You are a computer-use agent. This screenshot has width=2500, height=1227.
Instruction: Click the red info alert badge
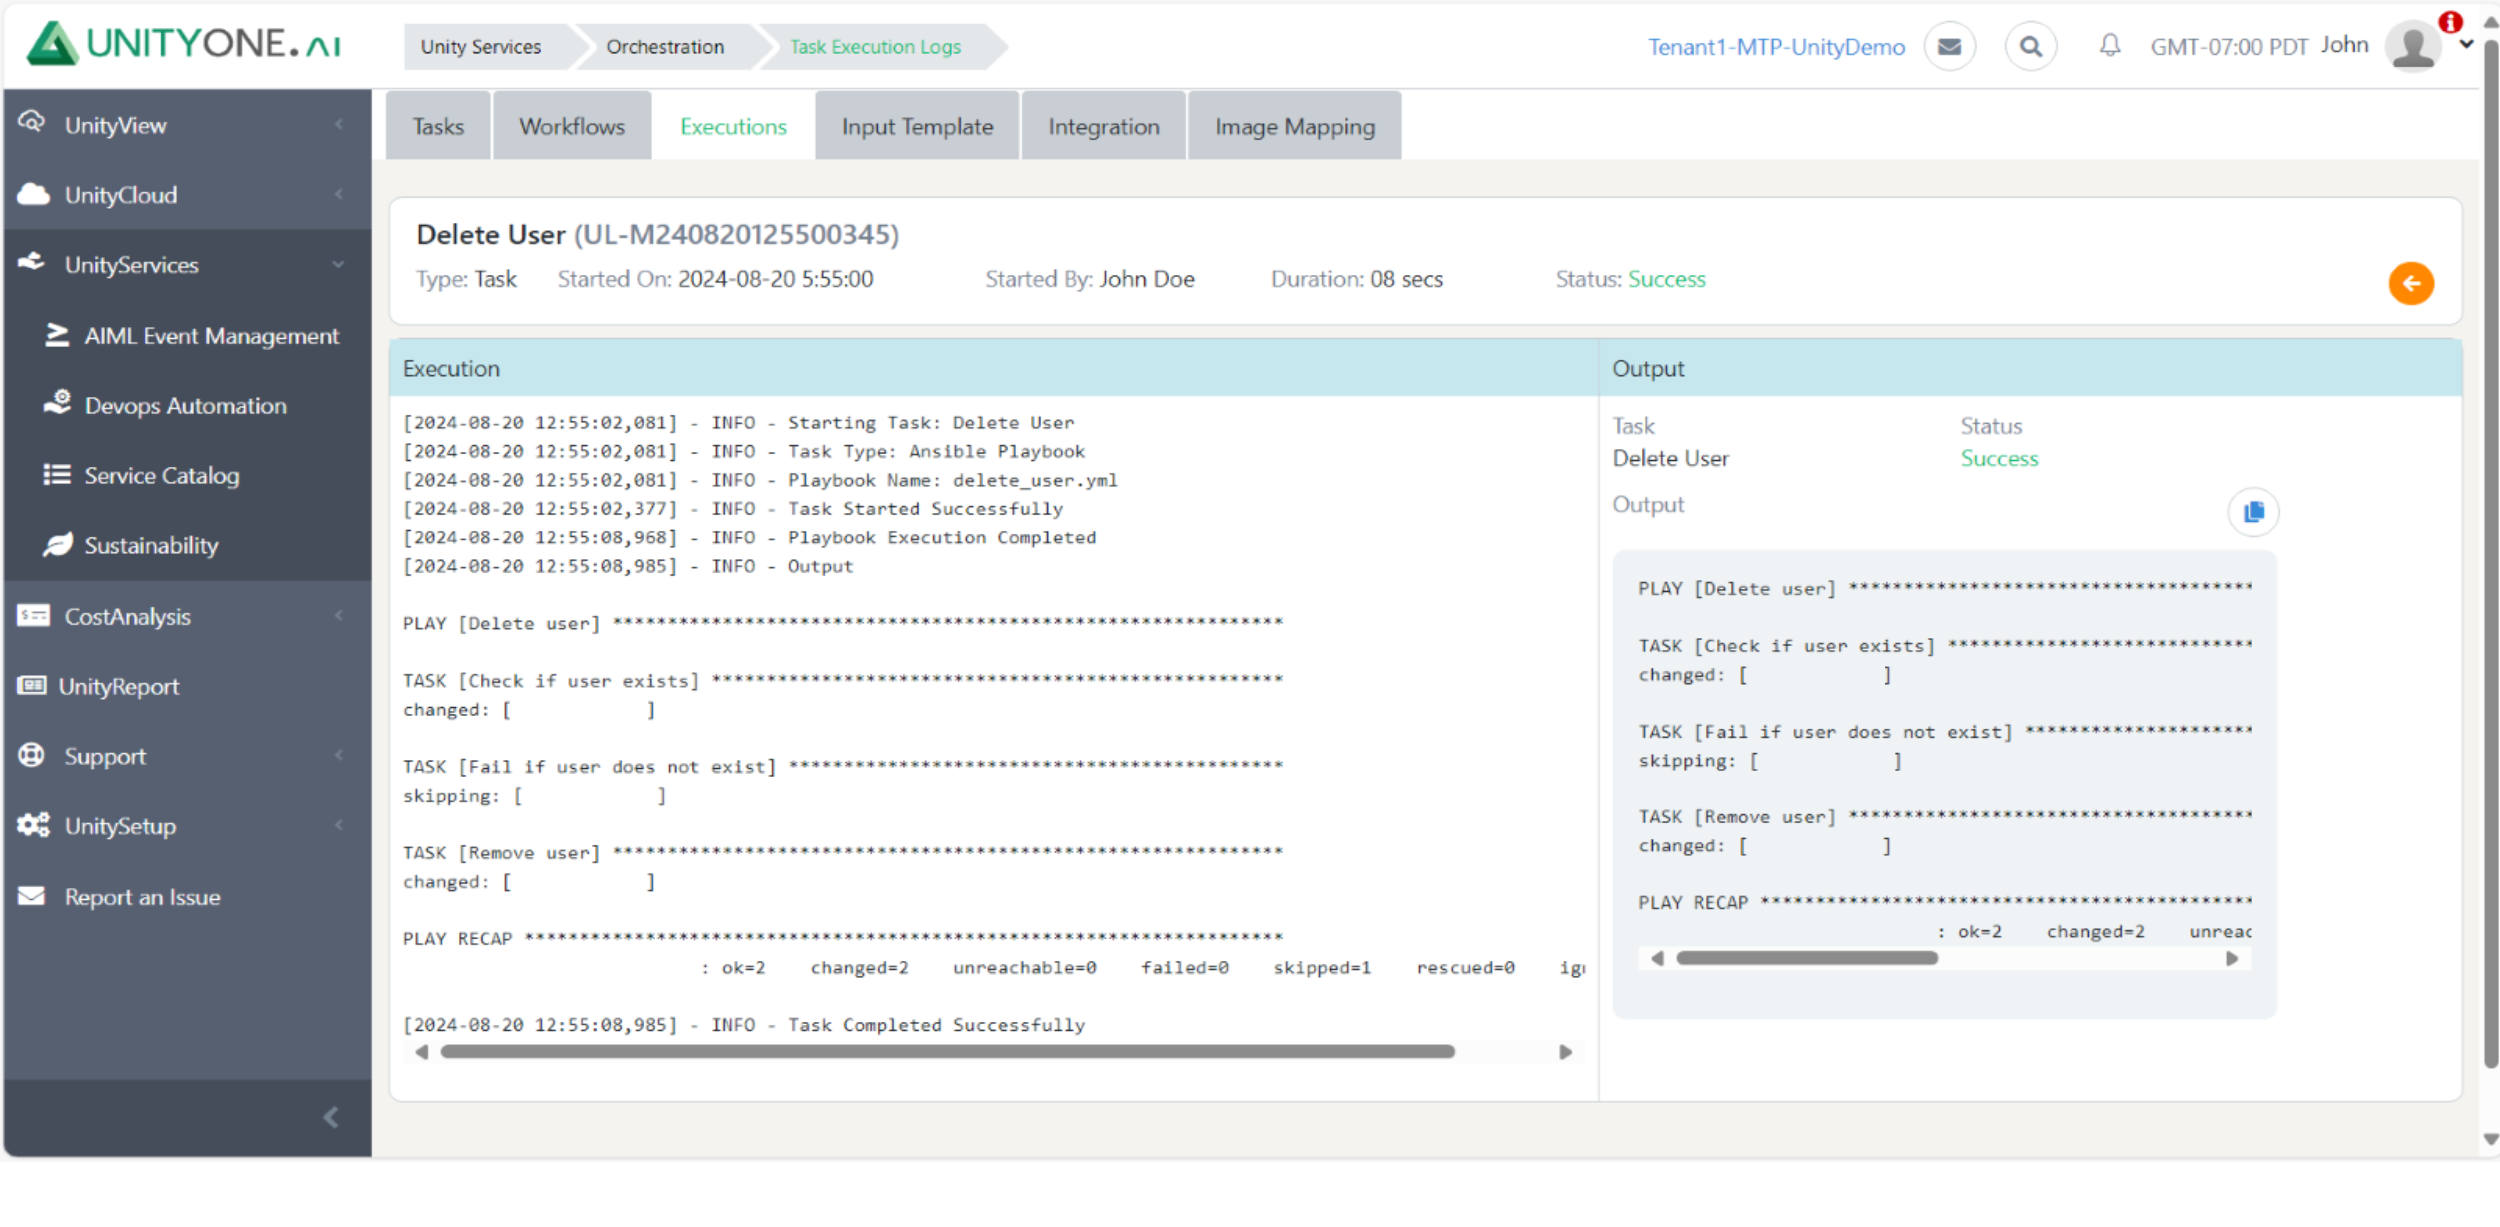click(x=2450, y=22)
